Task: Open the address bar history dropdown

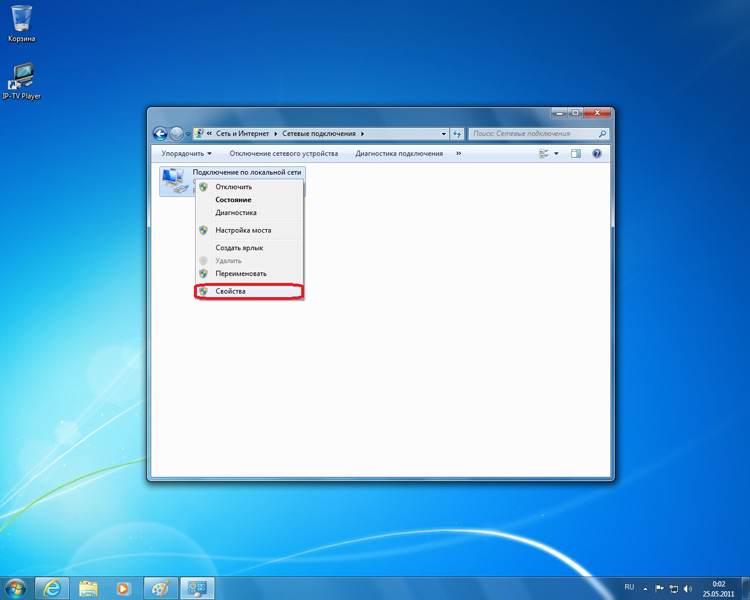Action: (x=443, y=134)
